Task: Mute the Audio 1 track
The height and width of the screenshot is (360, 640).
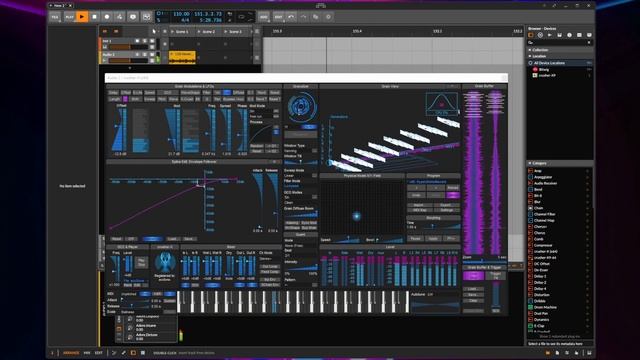Action: pyautogui.click(x=152, y=54)
